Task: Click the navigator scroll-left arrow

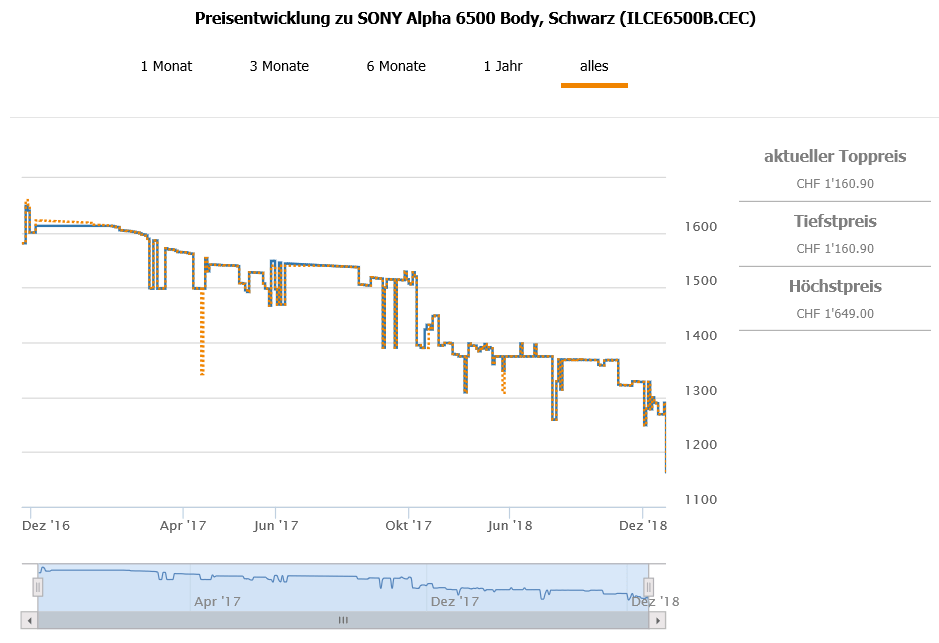Action: 30,620
